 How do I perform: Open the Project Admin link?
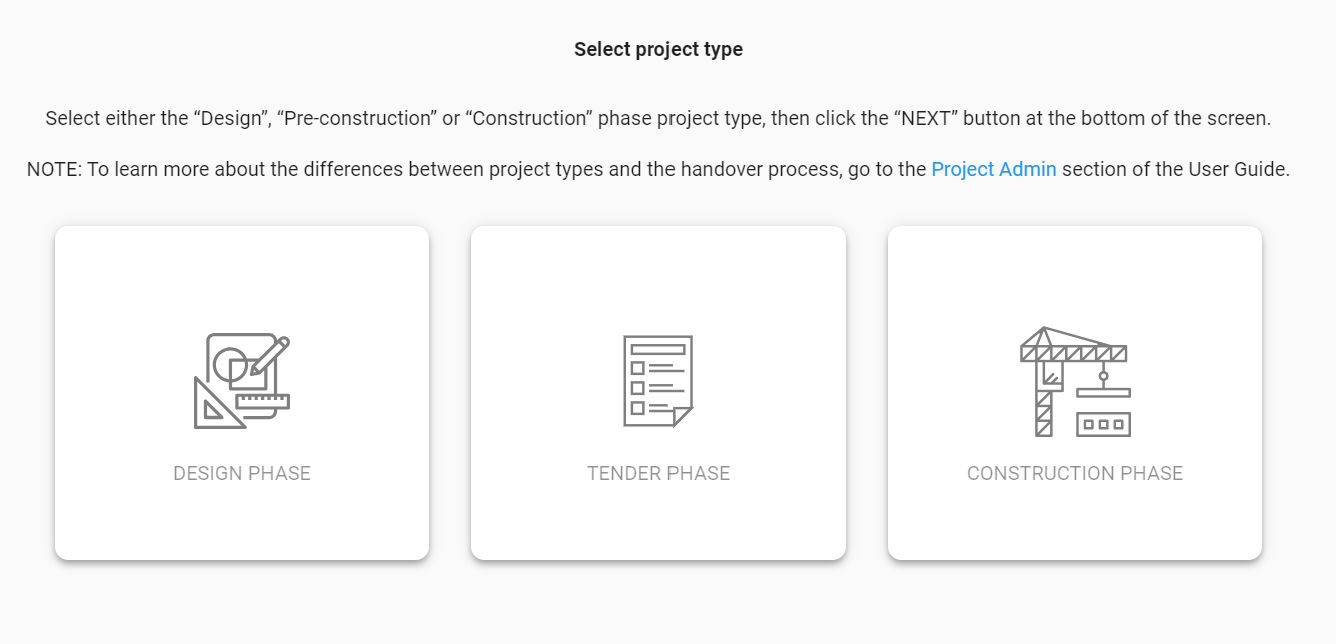[x=994, y=169]
